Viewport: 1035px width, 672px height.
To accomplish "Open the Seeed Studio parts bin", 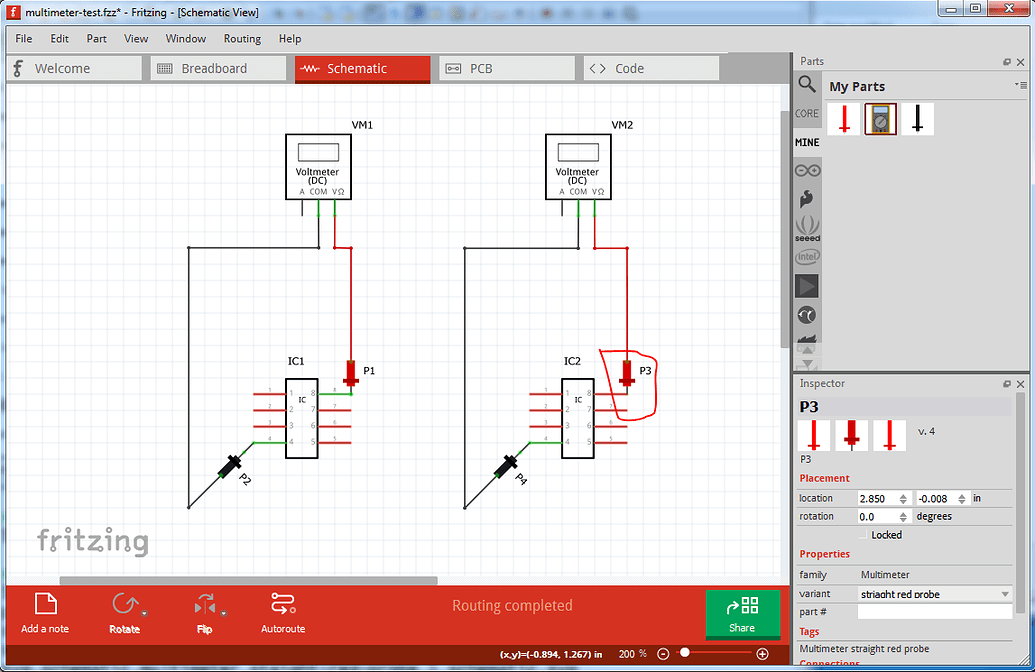I will click(807, 228).
